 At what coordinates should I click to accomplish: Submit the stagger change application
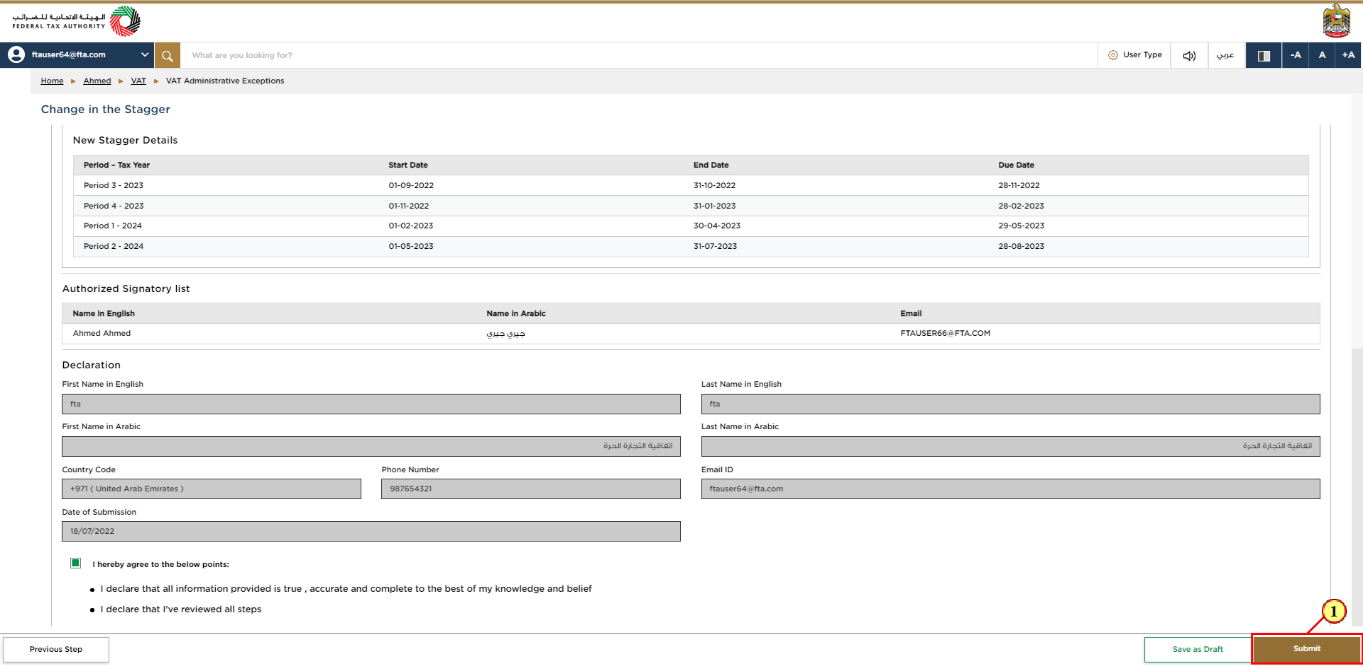(x=1306, y=649)
